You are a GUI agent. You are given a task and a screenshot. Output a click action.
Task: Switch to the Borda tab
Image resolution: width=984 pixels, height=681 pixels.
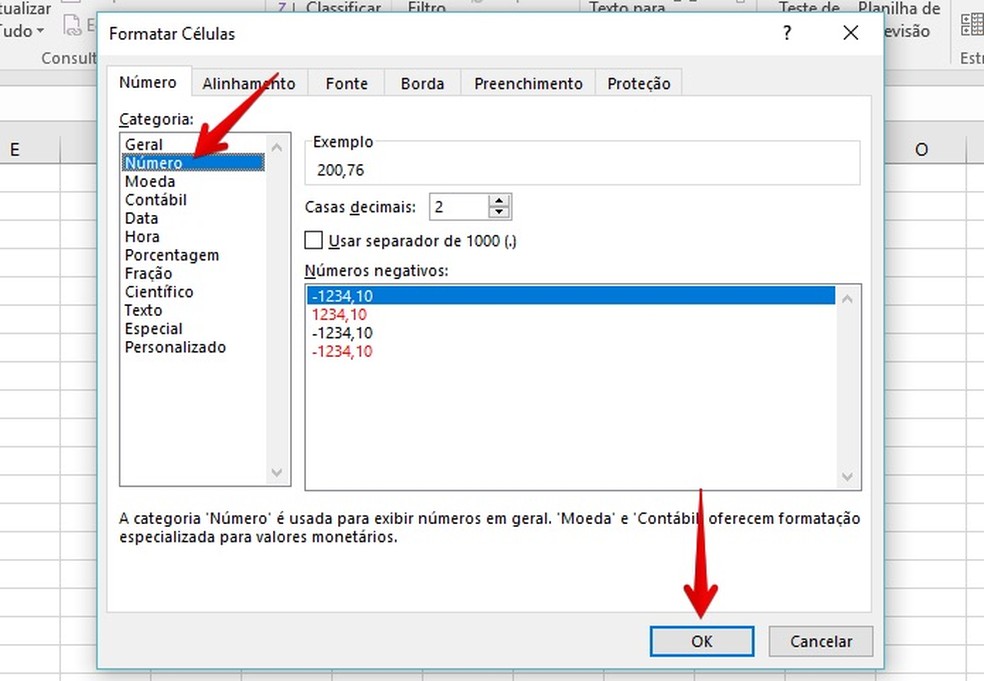point(422,83)
